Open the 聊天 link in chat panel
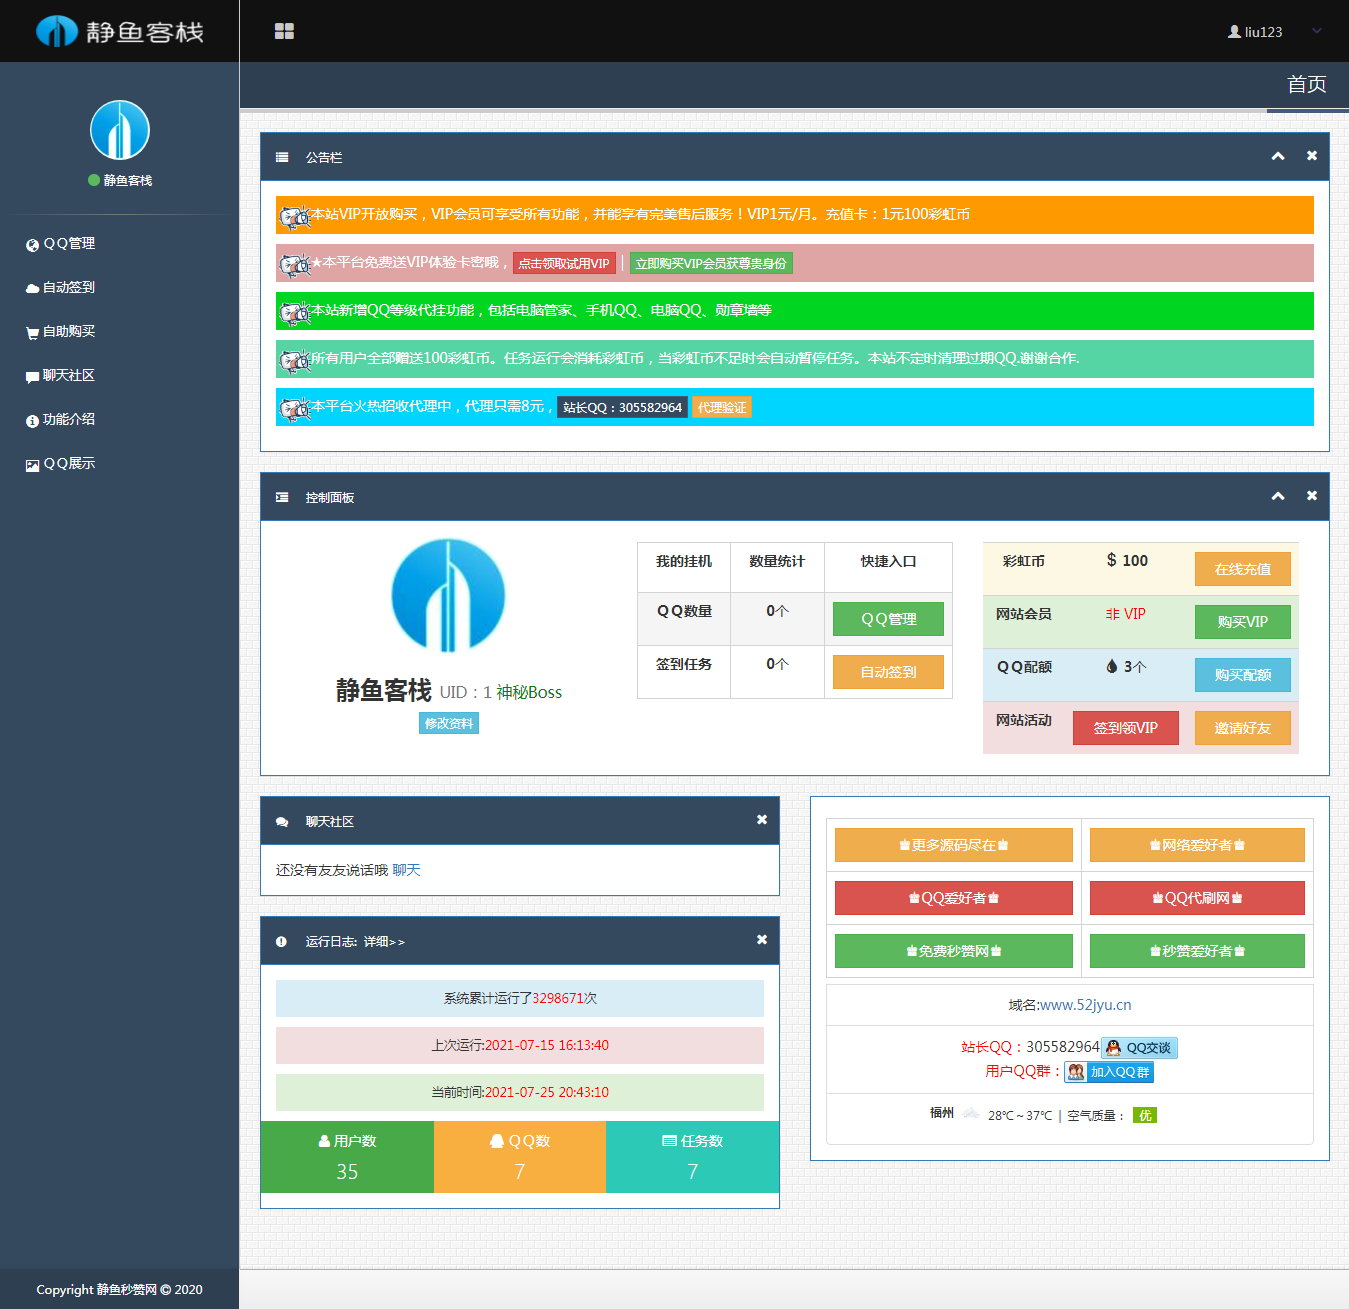Viewport: 1349px width, 1309px height. click(406, 870)
